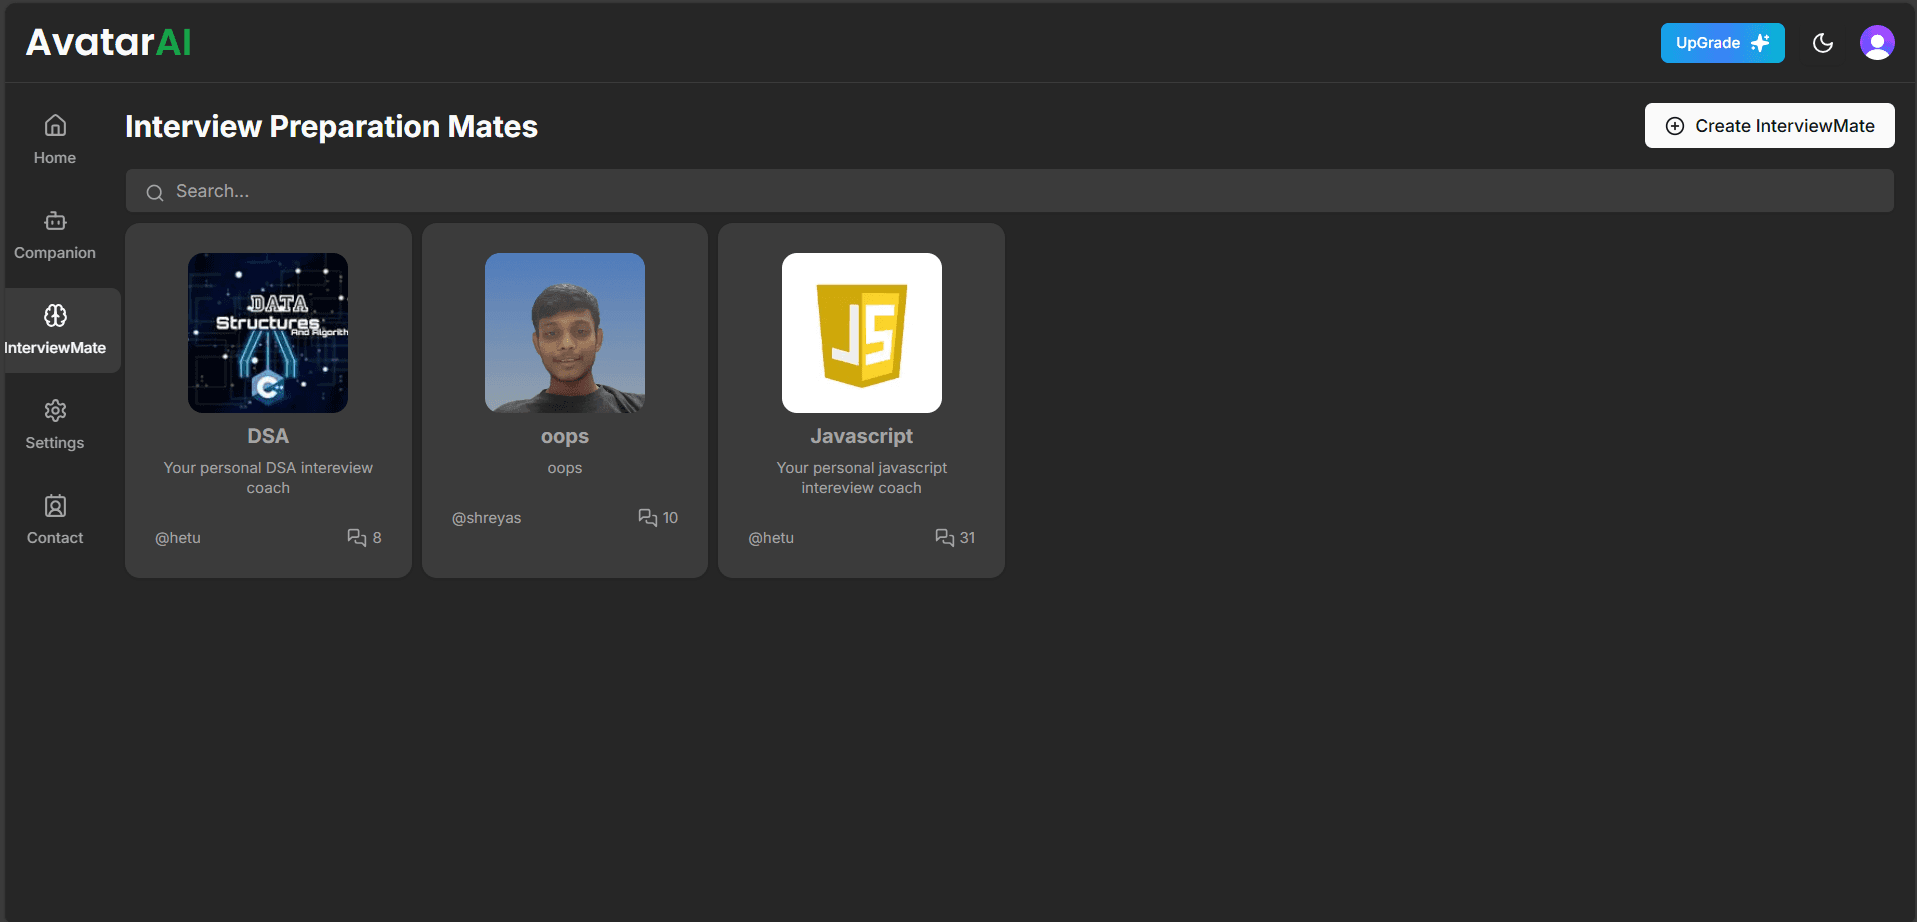Click the search magnifier icon

(x=155, y=192)
